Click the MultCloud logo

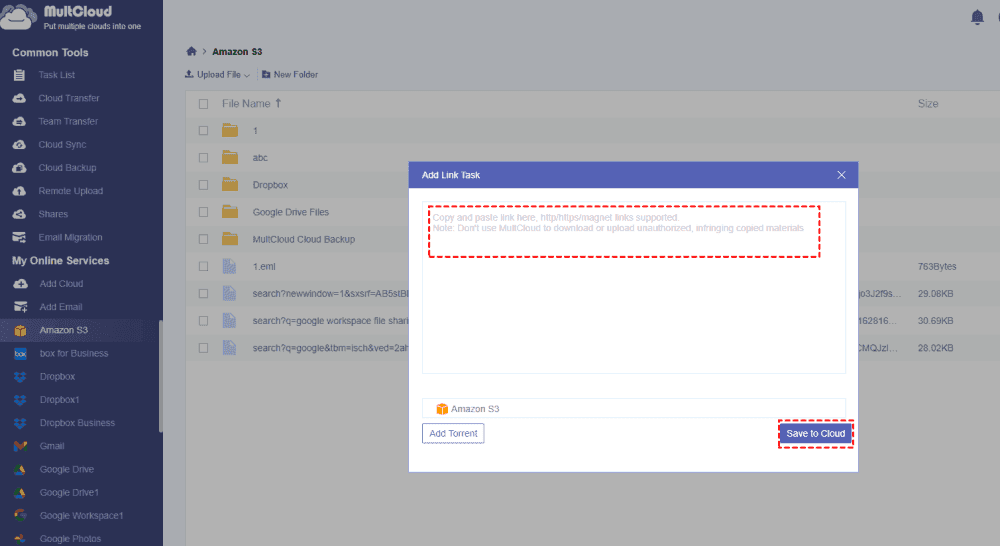pos(71,17)
